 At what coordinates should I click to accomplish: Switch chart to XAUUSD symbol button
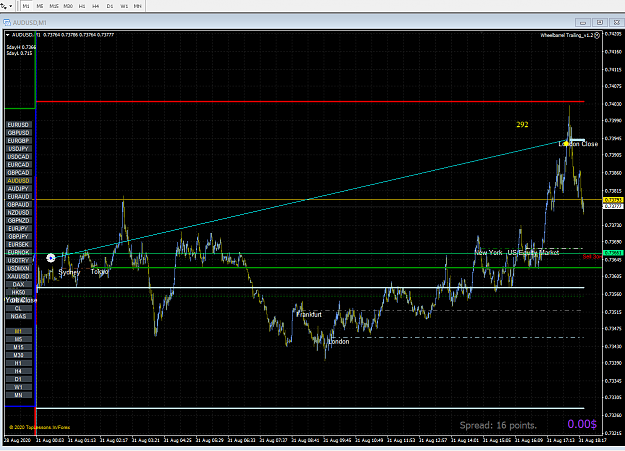[18, 276]
